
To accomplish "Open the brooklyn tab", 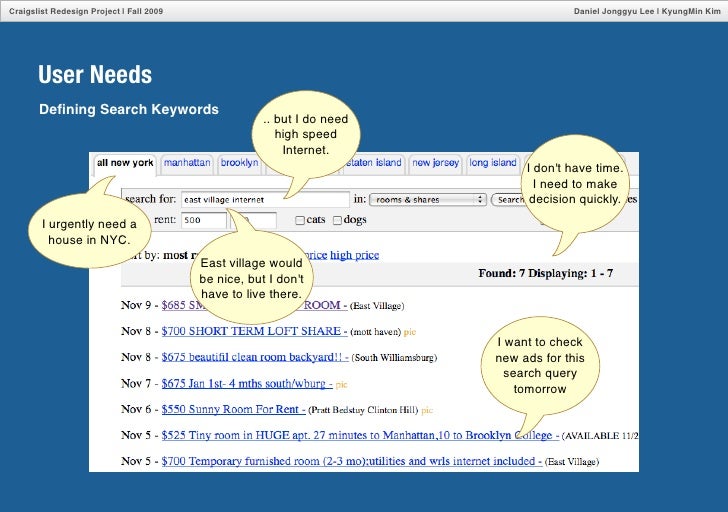I will (x=239, y=163).
